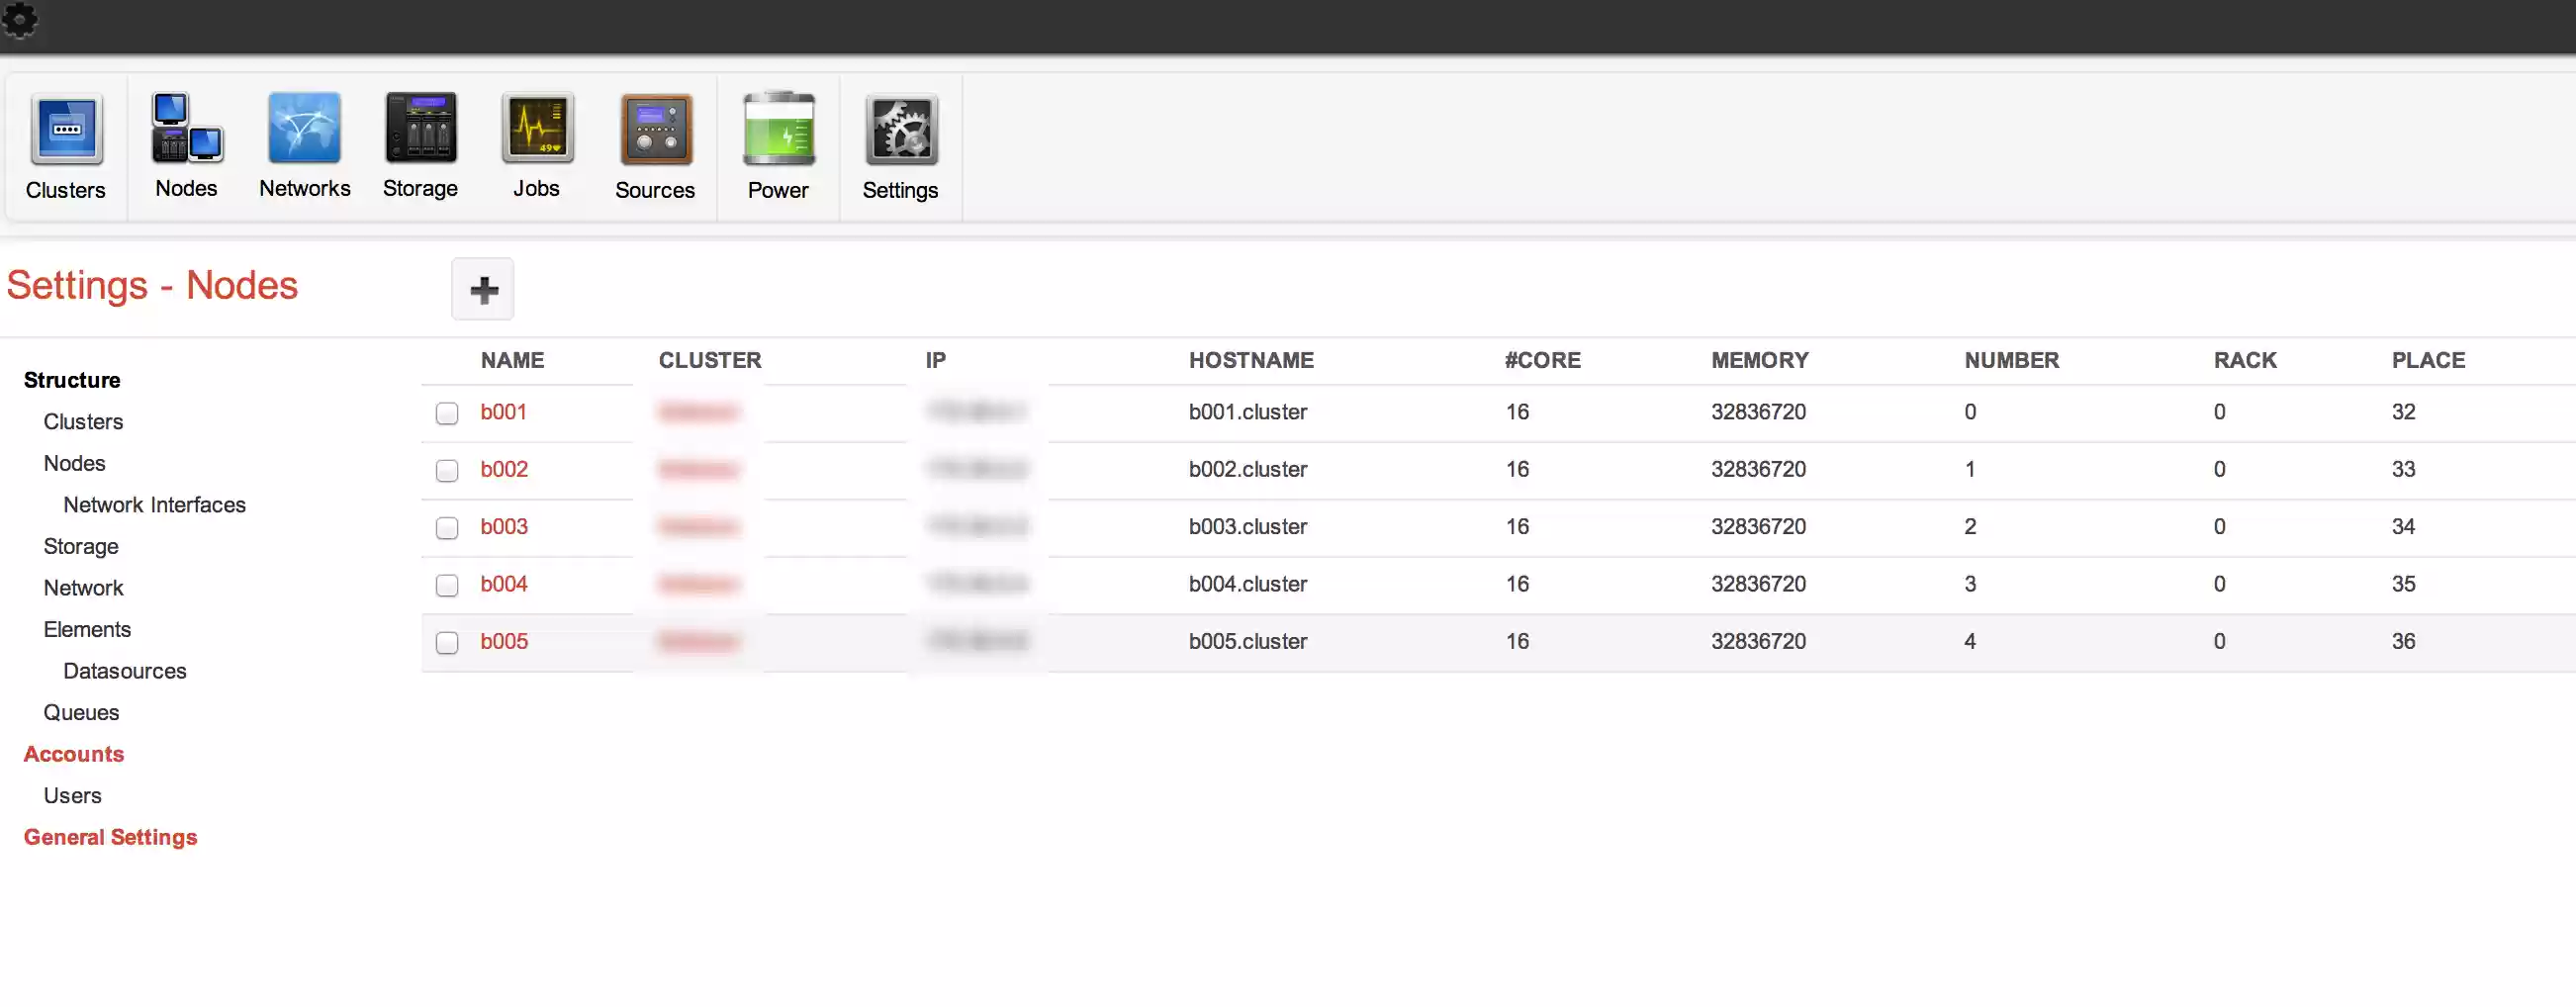Open the Networks section
The image size is (2576, 1007).
[304, 147]
